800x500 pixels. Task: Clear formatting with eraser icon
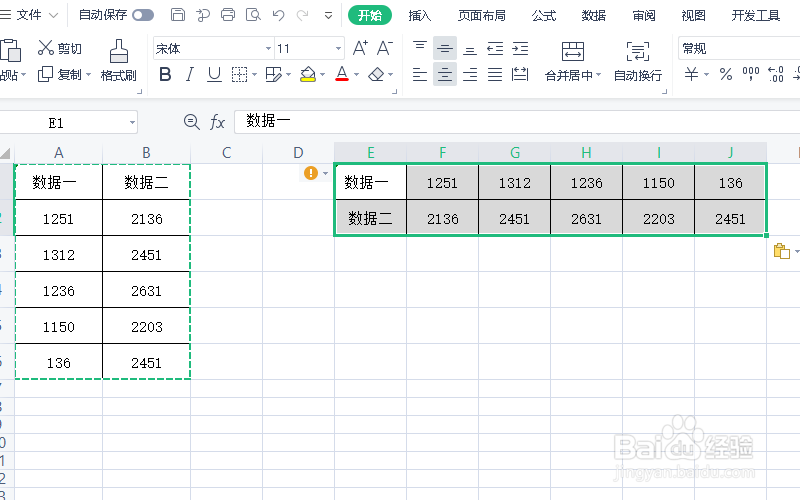coord(376,74)
